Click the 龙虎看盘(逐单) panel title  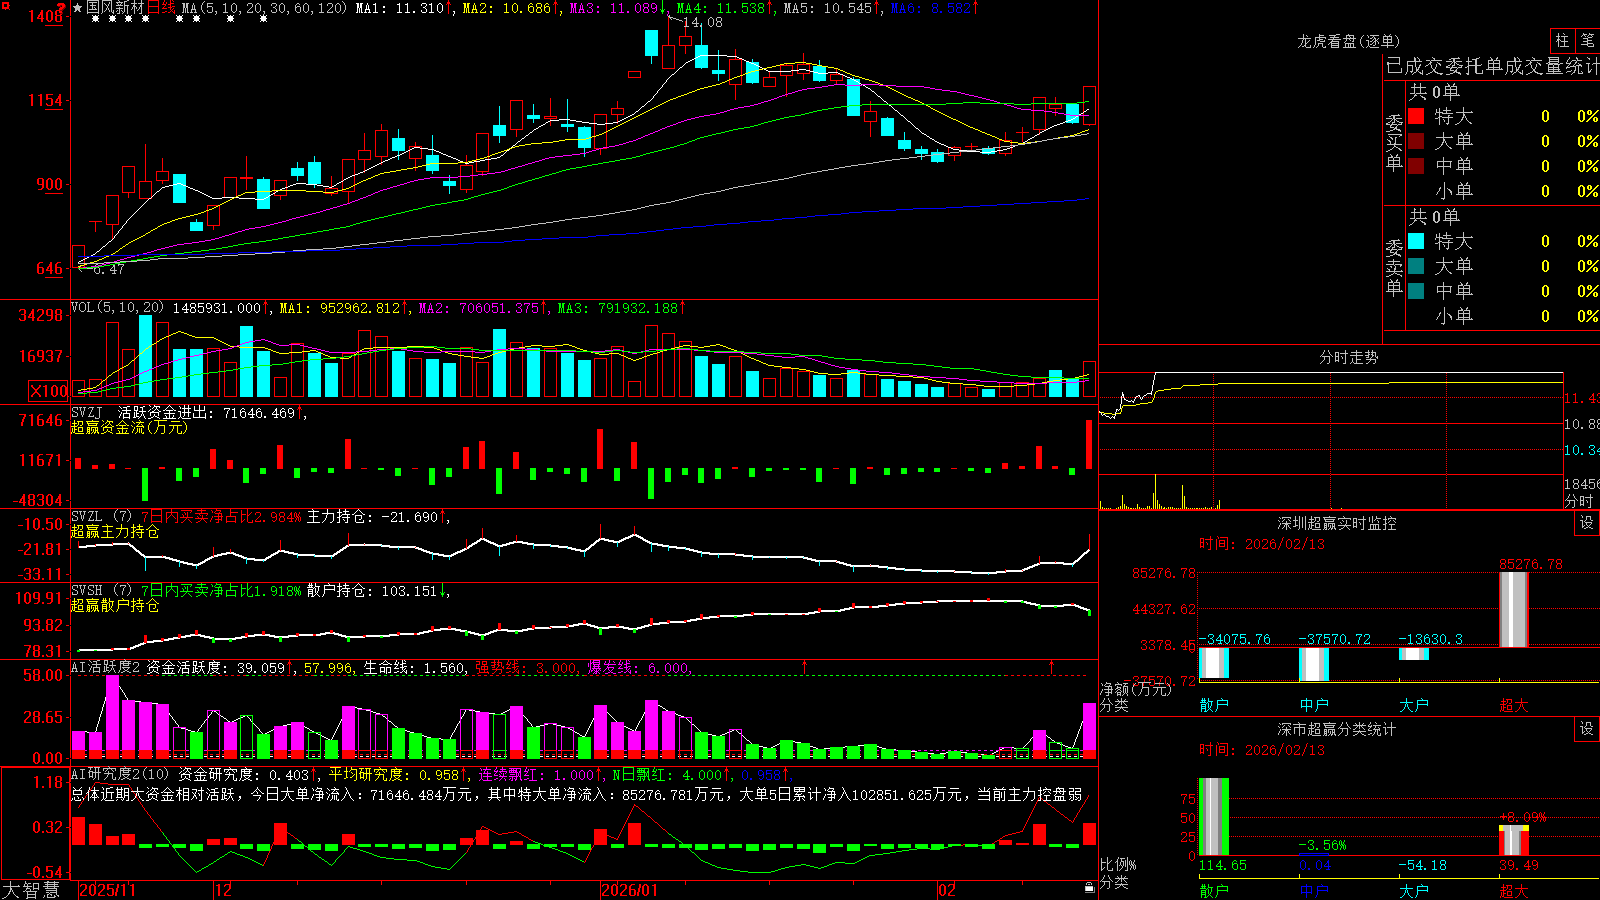(x=1348, y=41)
